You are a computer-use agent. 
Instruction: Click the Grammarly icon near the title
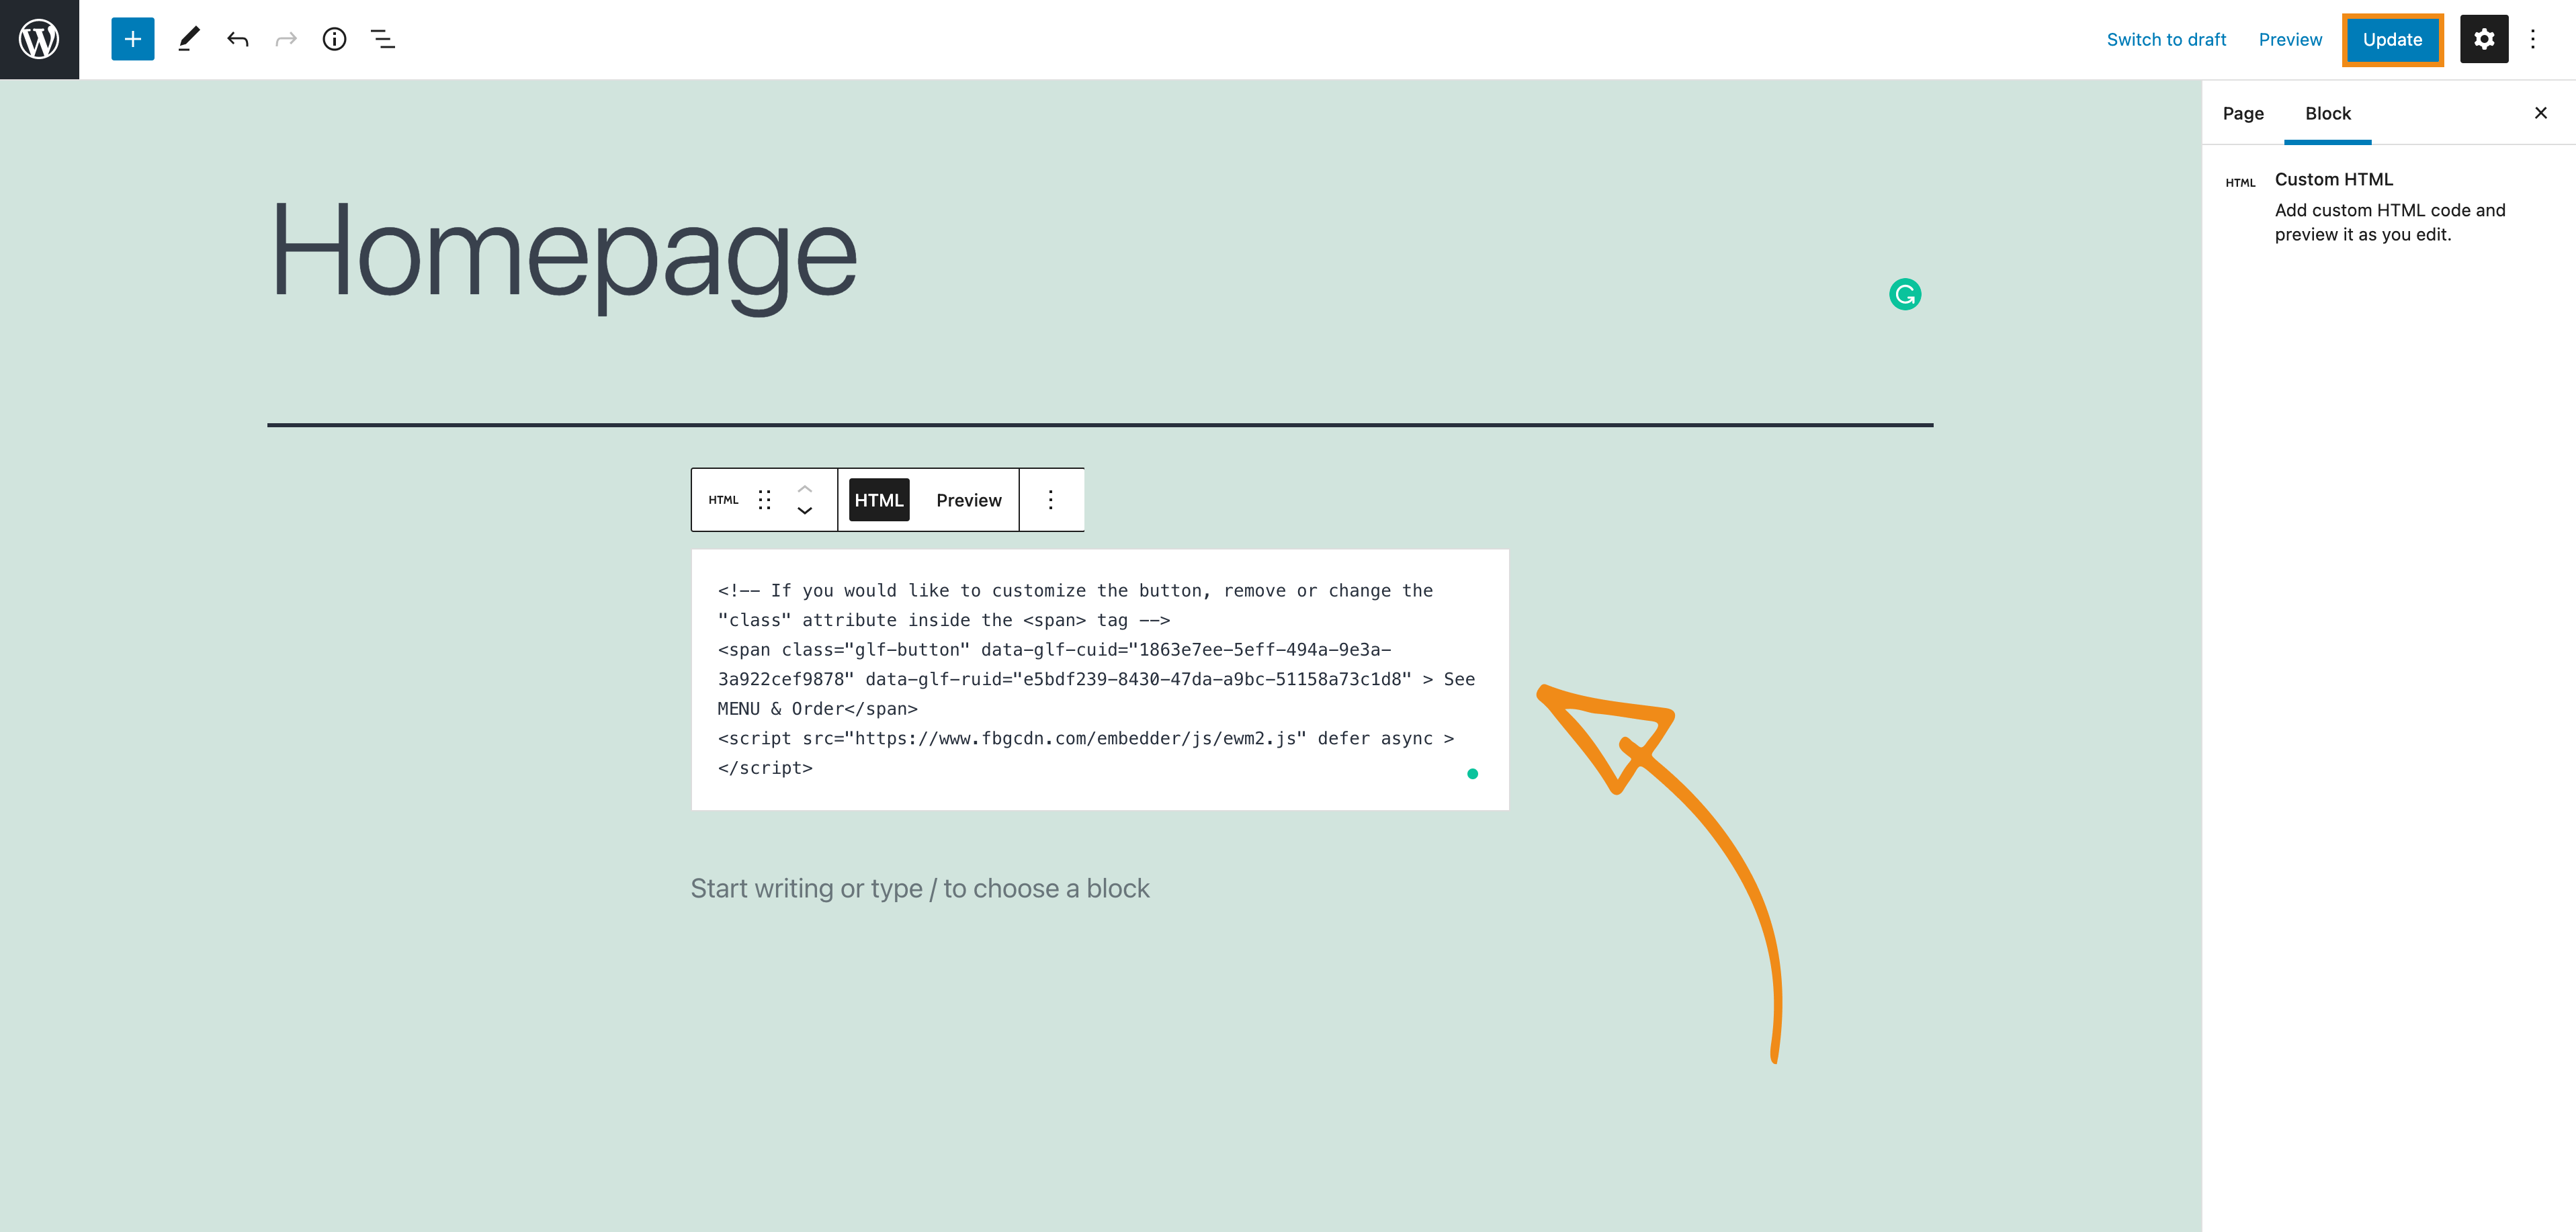click(1905, 294)
